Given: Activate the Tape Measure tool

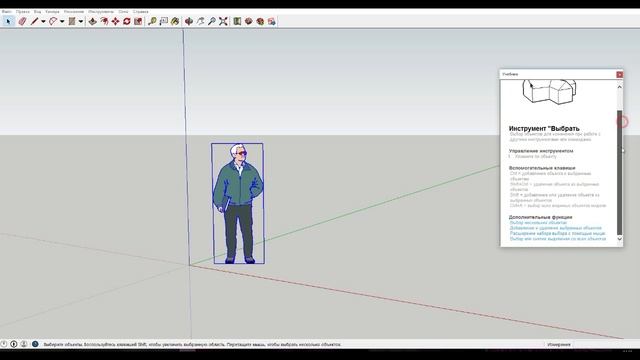Looking at the screenshot, I should click(152, 21).
